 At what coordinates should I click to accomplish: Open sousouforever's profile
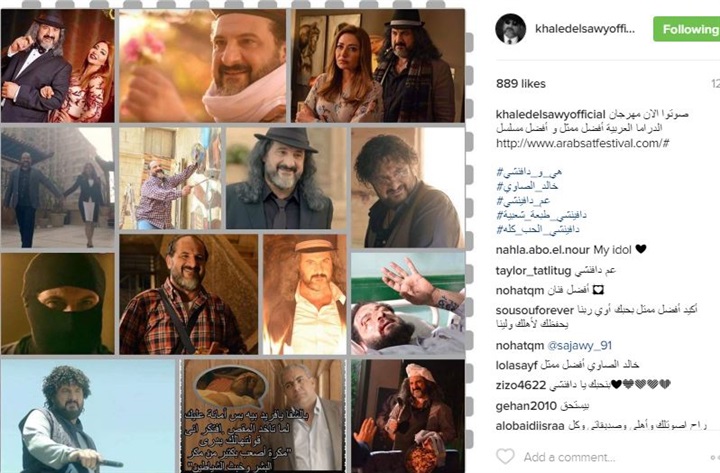(x=535, y=310)
